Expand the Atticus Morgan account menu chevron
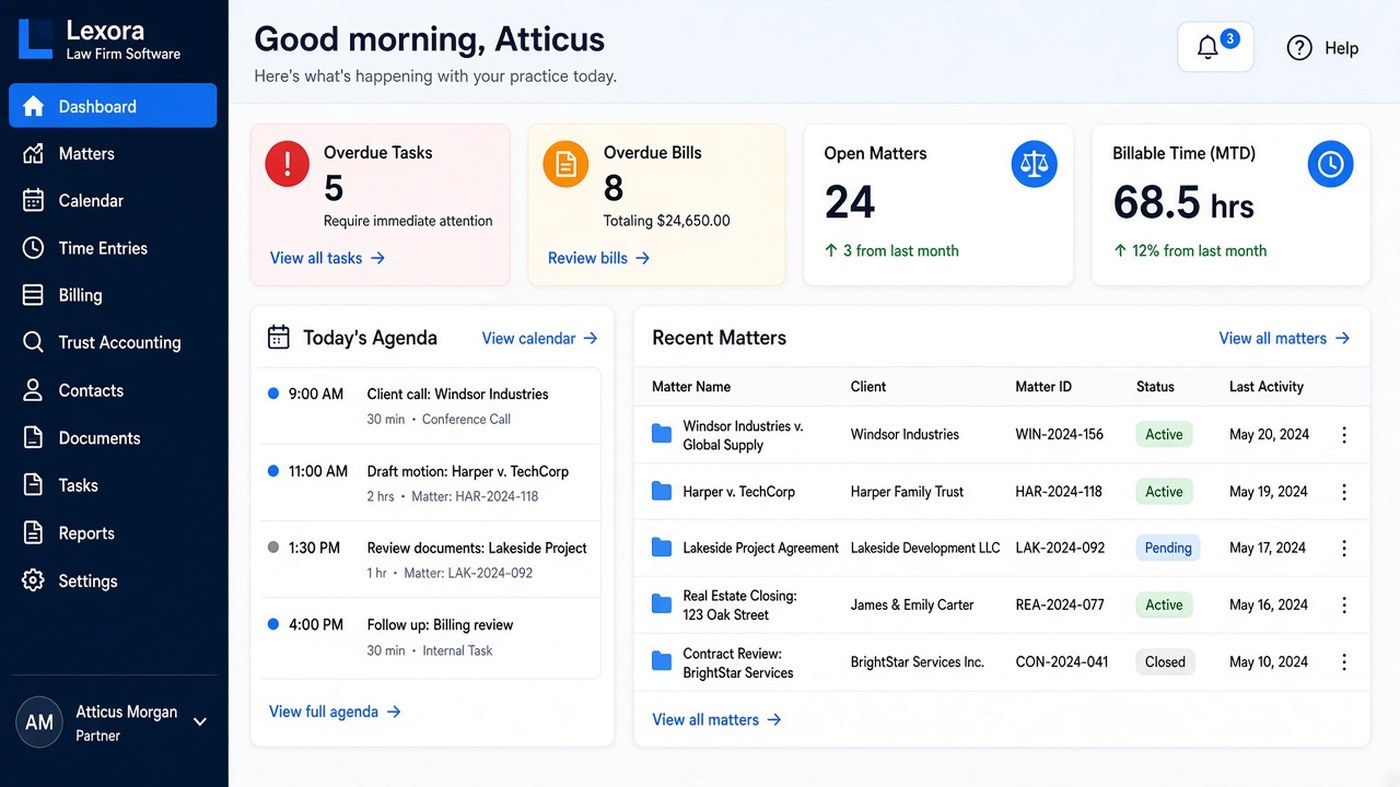The height and width of the screenshot is (787, 1400). pyautogui.click(x=200, y=722)
